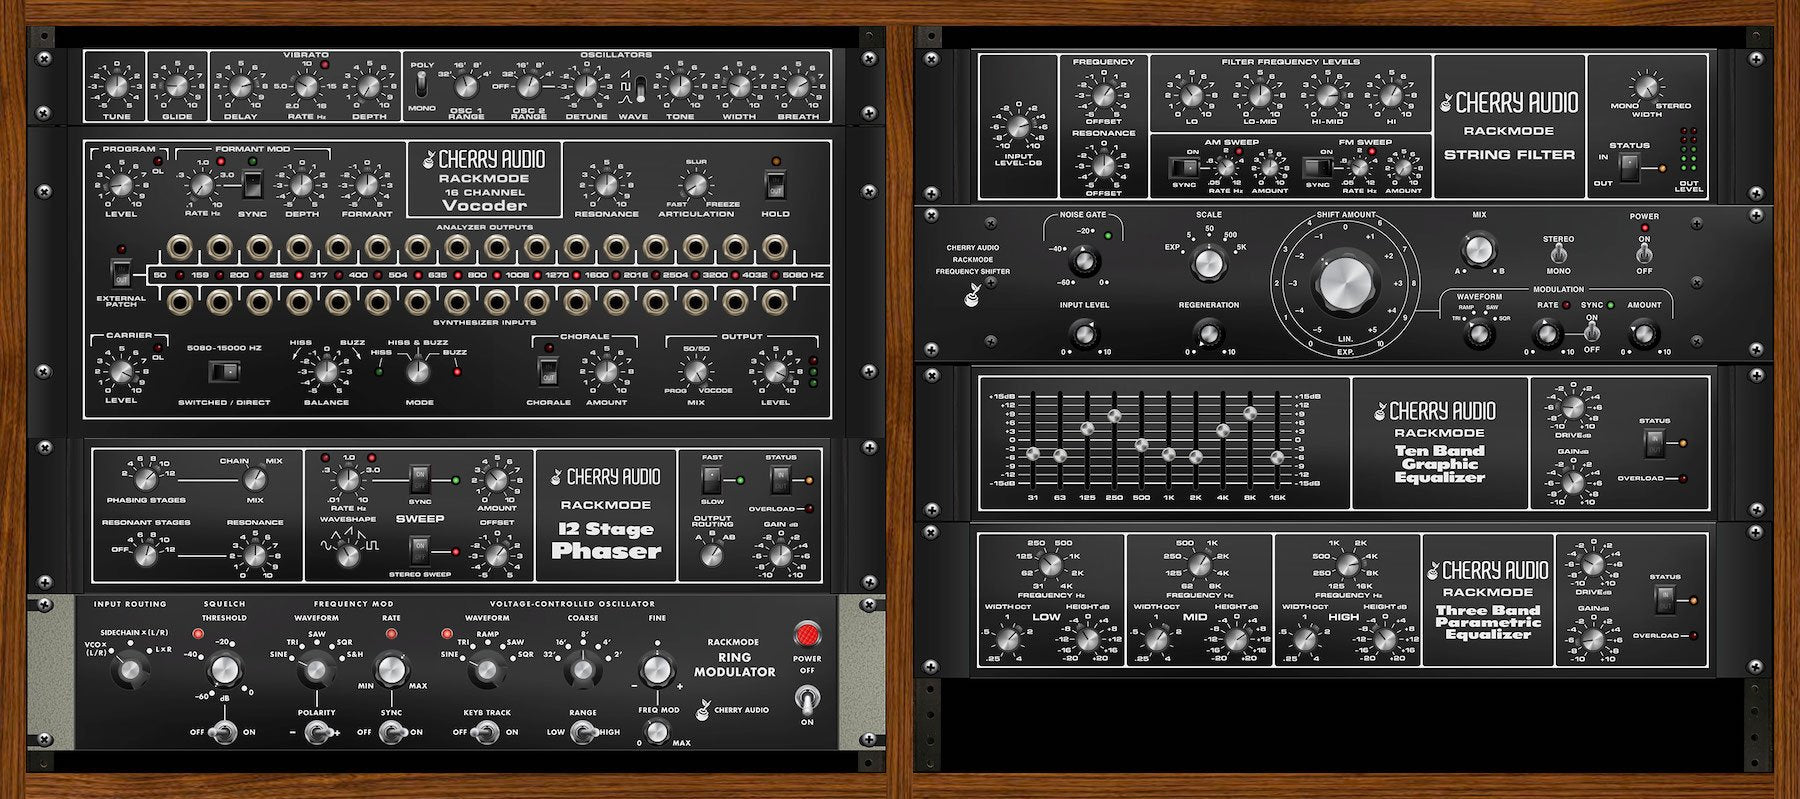Click the Vocoder Hiss & Buzz Mode knob
The height and width of the screenshot is (799, 1800).
tap(418, 372)
